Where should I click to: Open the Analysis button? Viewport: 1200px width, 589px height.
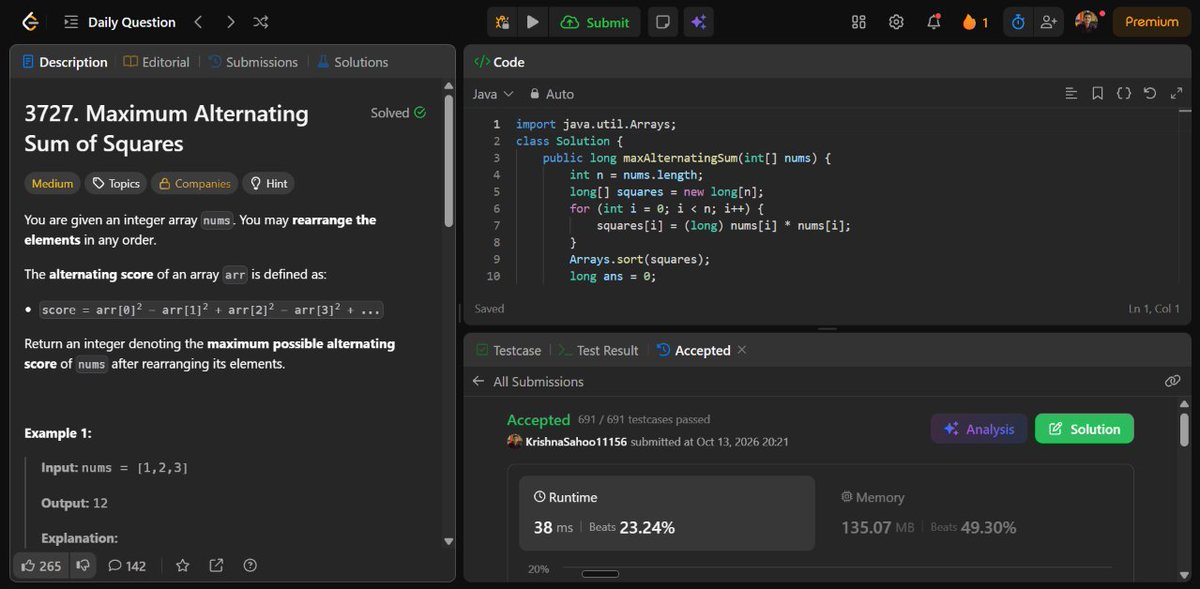tap(979, 429)
